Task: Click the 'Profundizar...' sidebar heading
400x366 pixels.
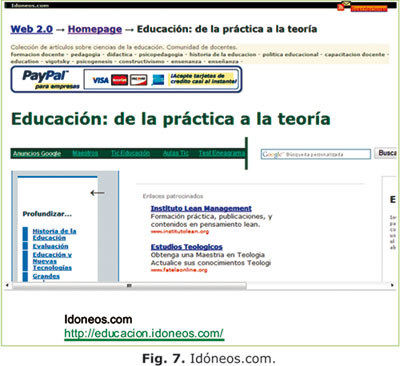Action: coord(47,214)
